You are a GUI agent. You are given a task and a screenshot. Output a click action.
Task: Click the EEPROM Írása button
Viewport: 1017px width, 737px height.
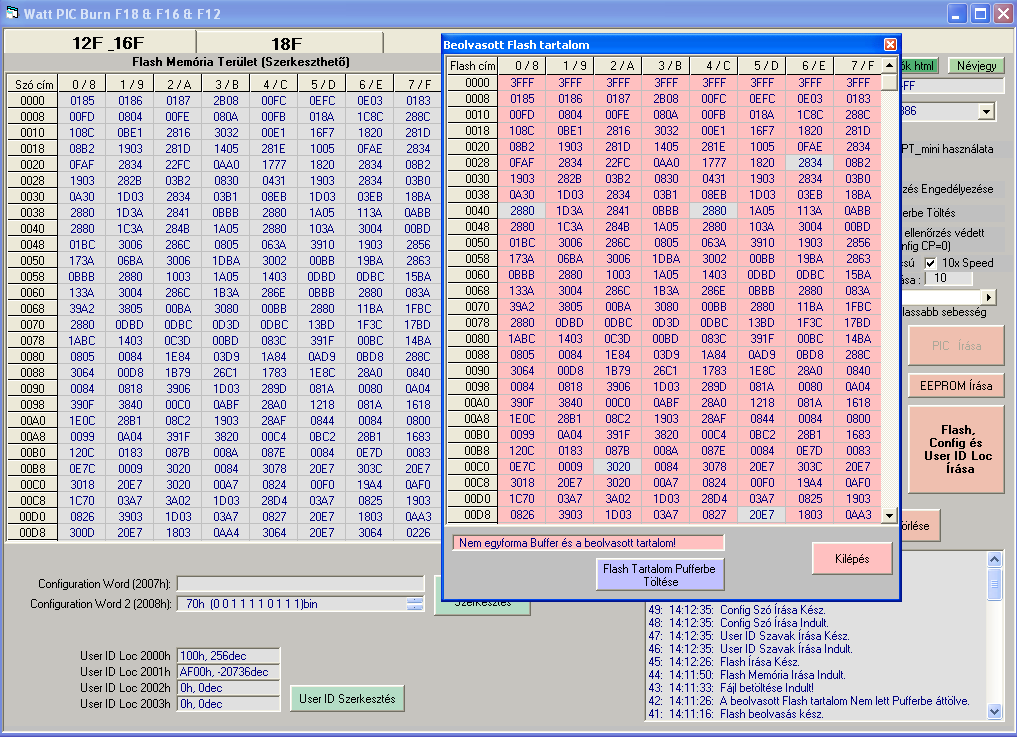pyautogui.click(x=955, y=385)
